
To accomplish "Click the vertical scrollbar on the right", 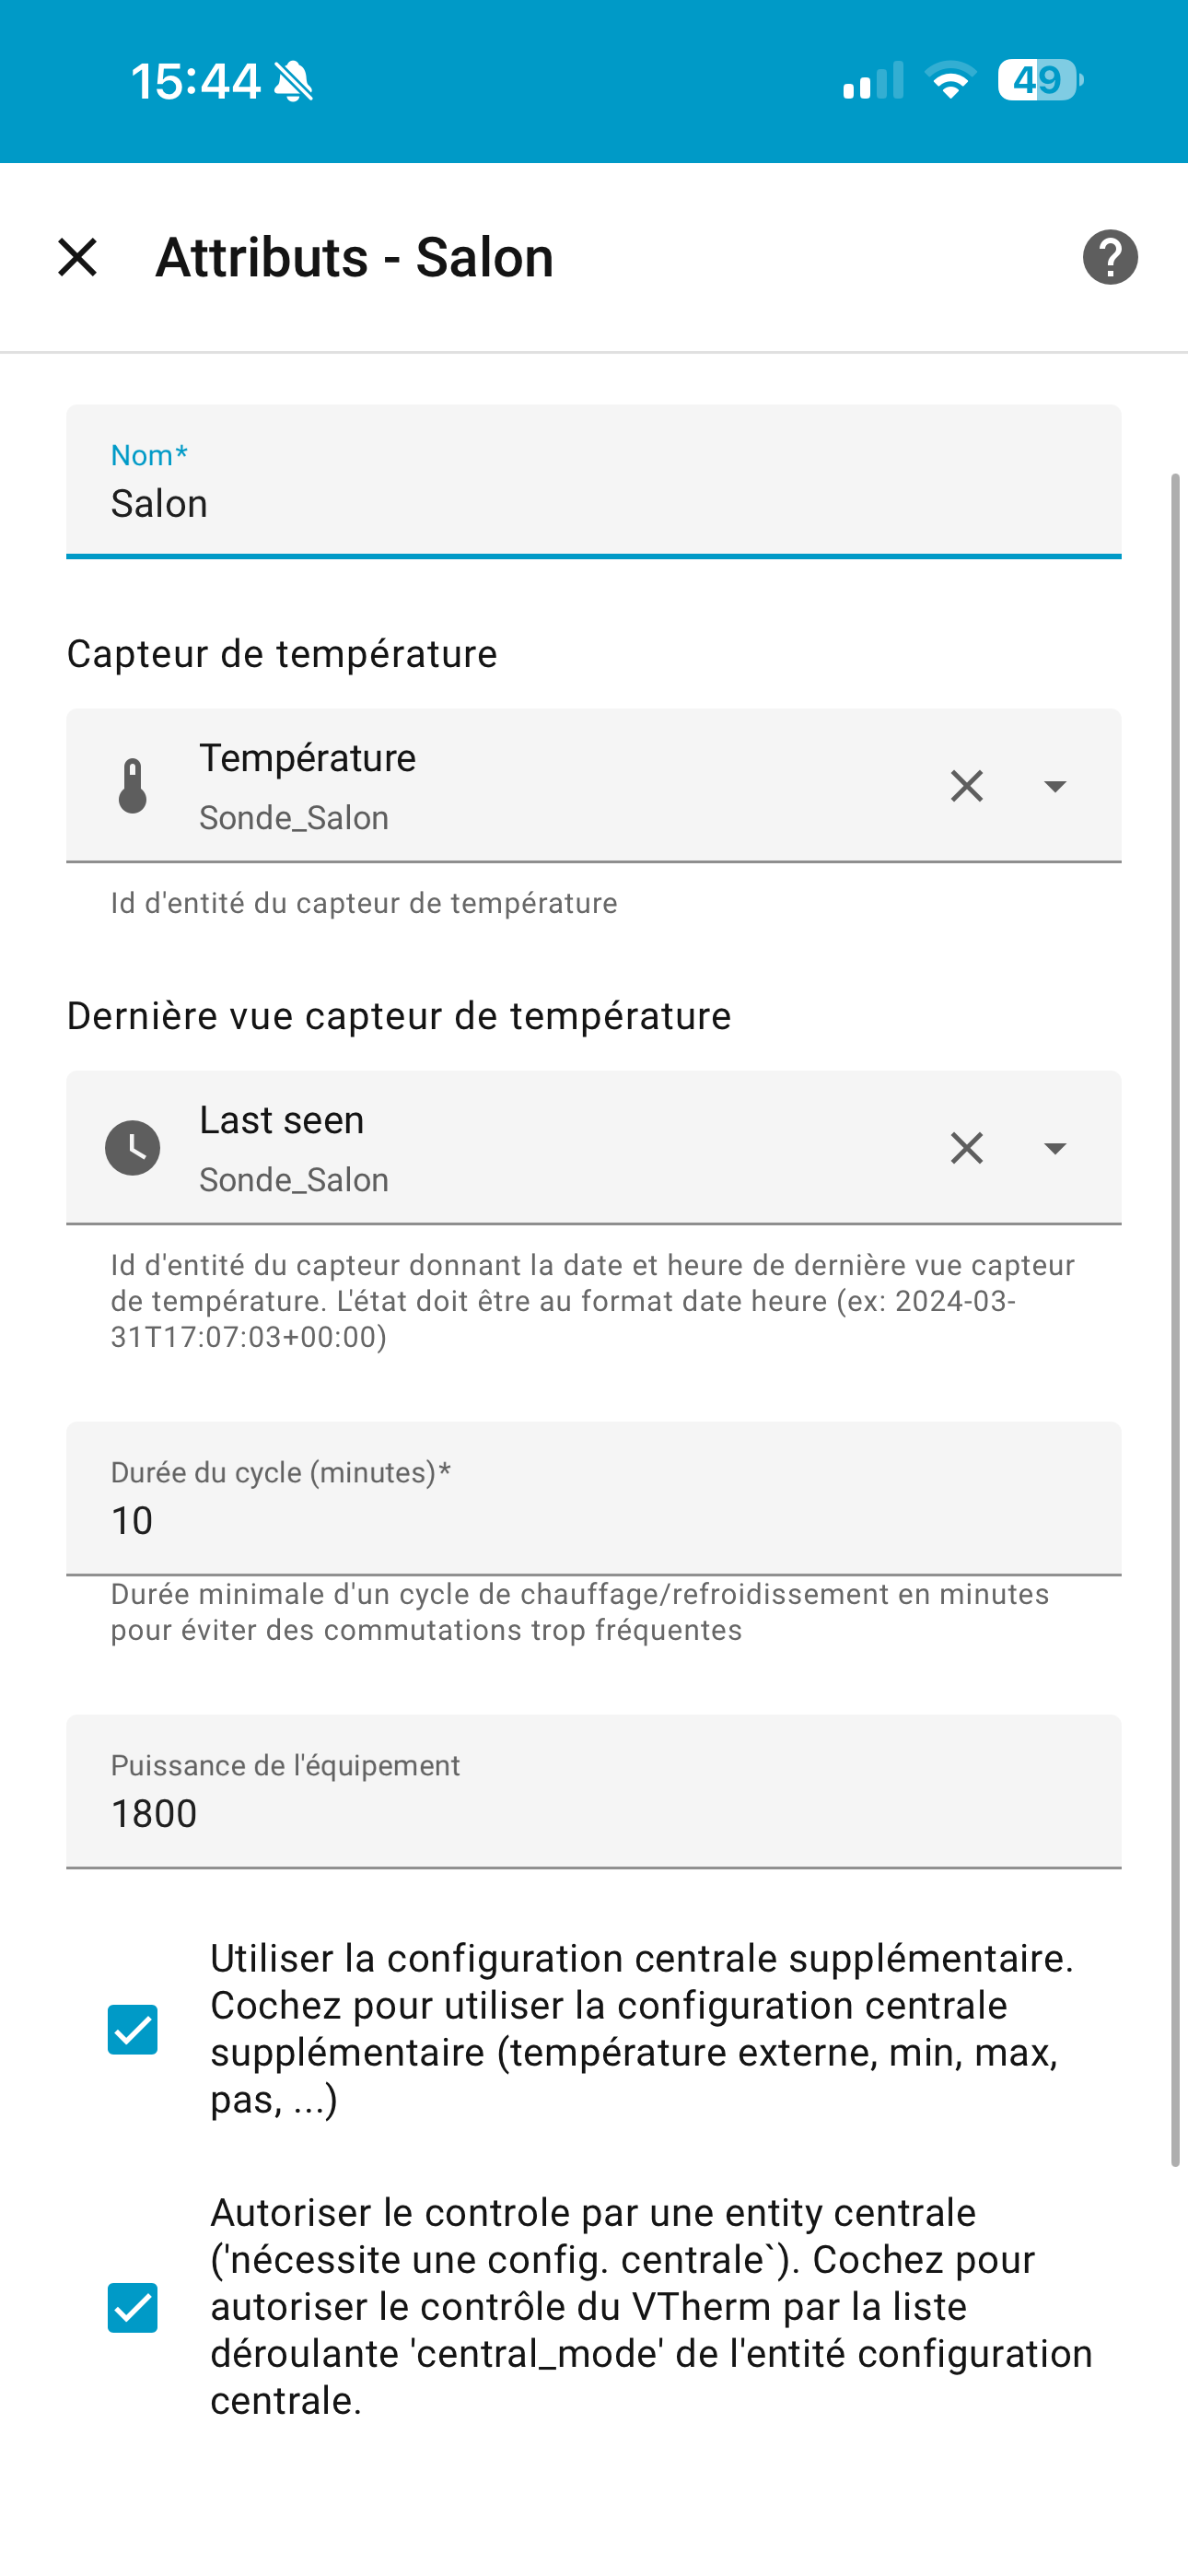I will [x=1176, y=1320].
